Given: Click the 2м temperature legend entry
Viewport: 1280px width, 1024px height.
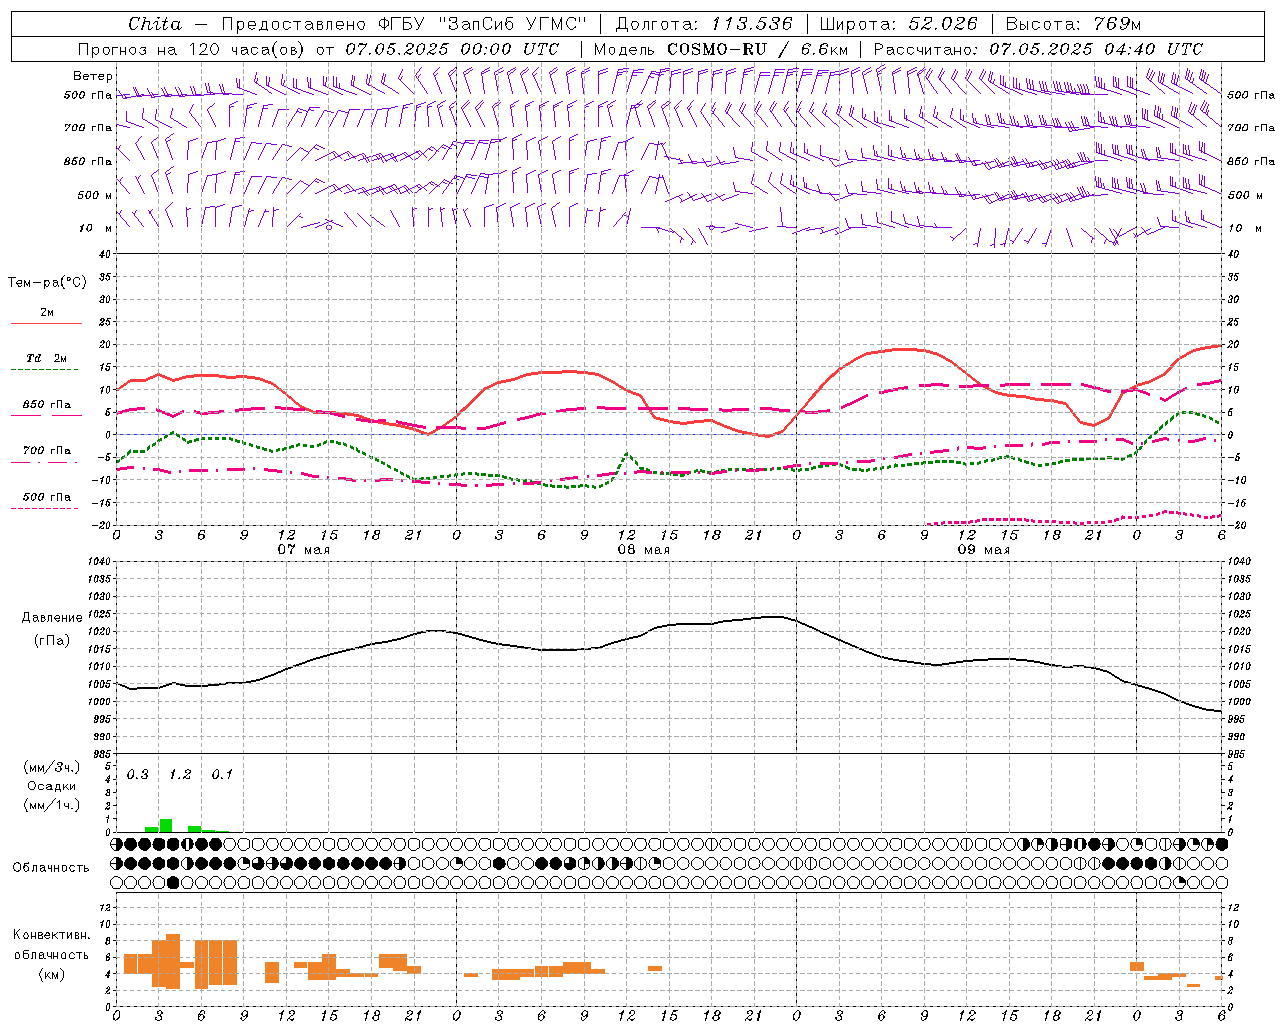Looking at the screenshot, I should [46, 313].
